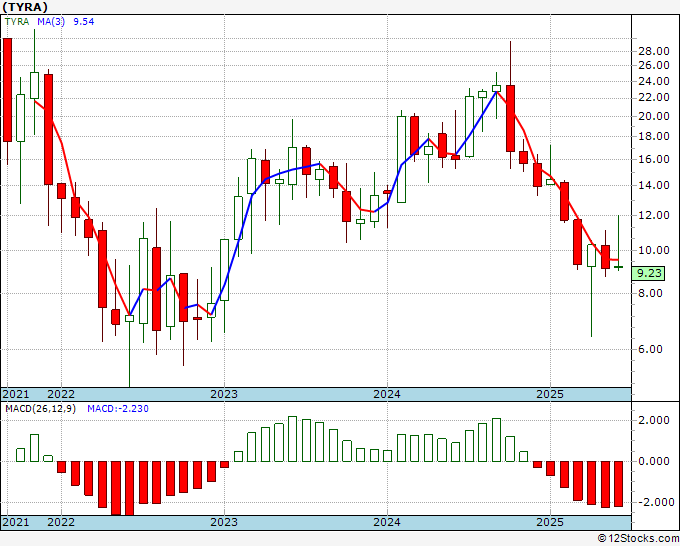680x546 pixels.
Task: Select the 24.00 price axis label
Action: tap(654, 81)
